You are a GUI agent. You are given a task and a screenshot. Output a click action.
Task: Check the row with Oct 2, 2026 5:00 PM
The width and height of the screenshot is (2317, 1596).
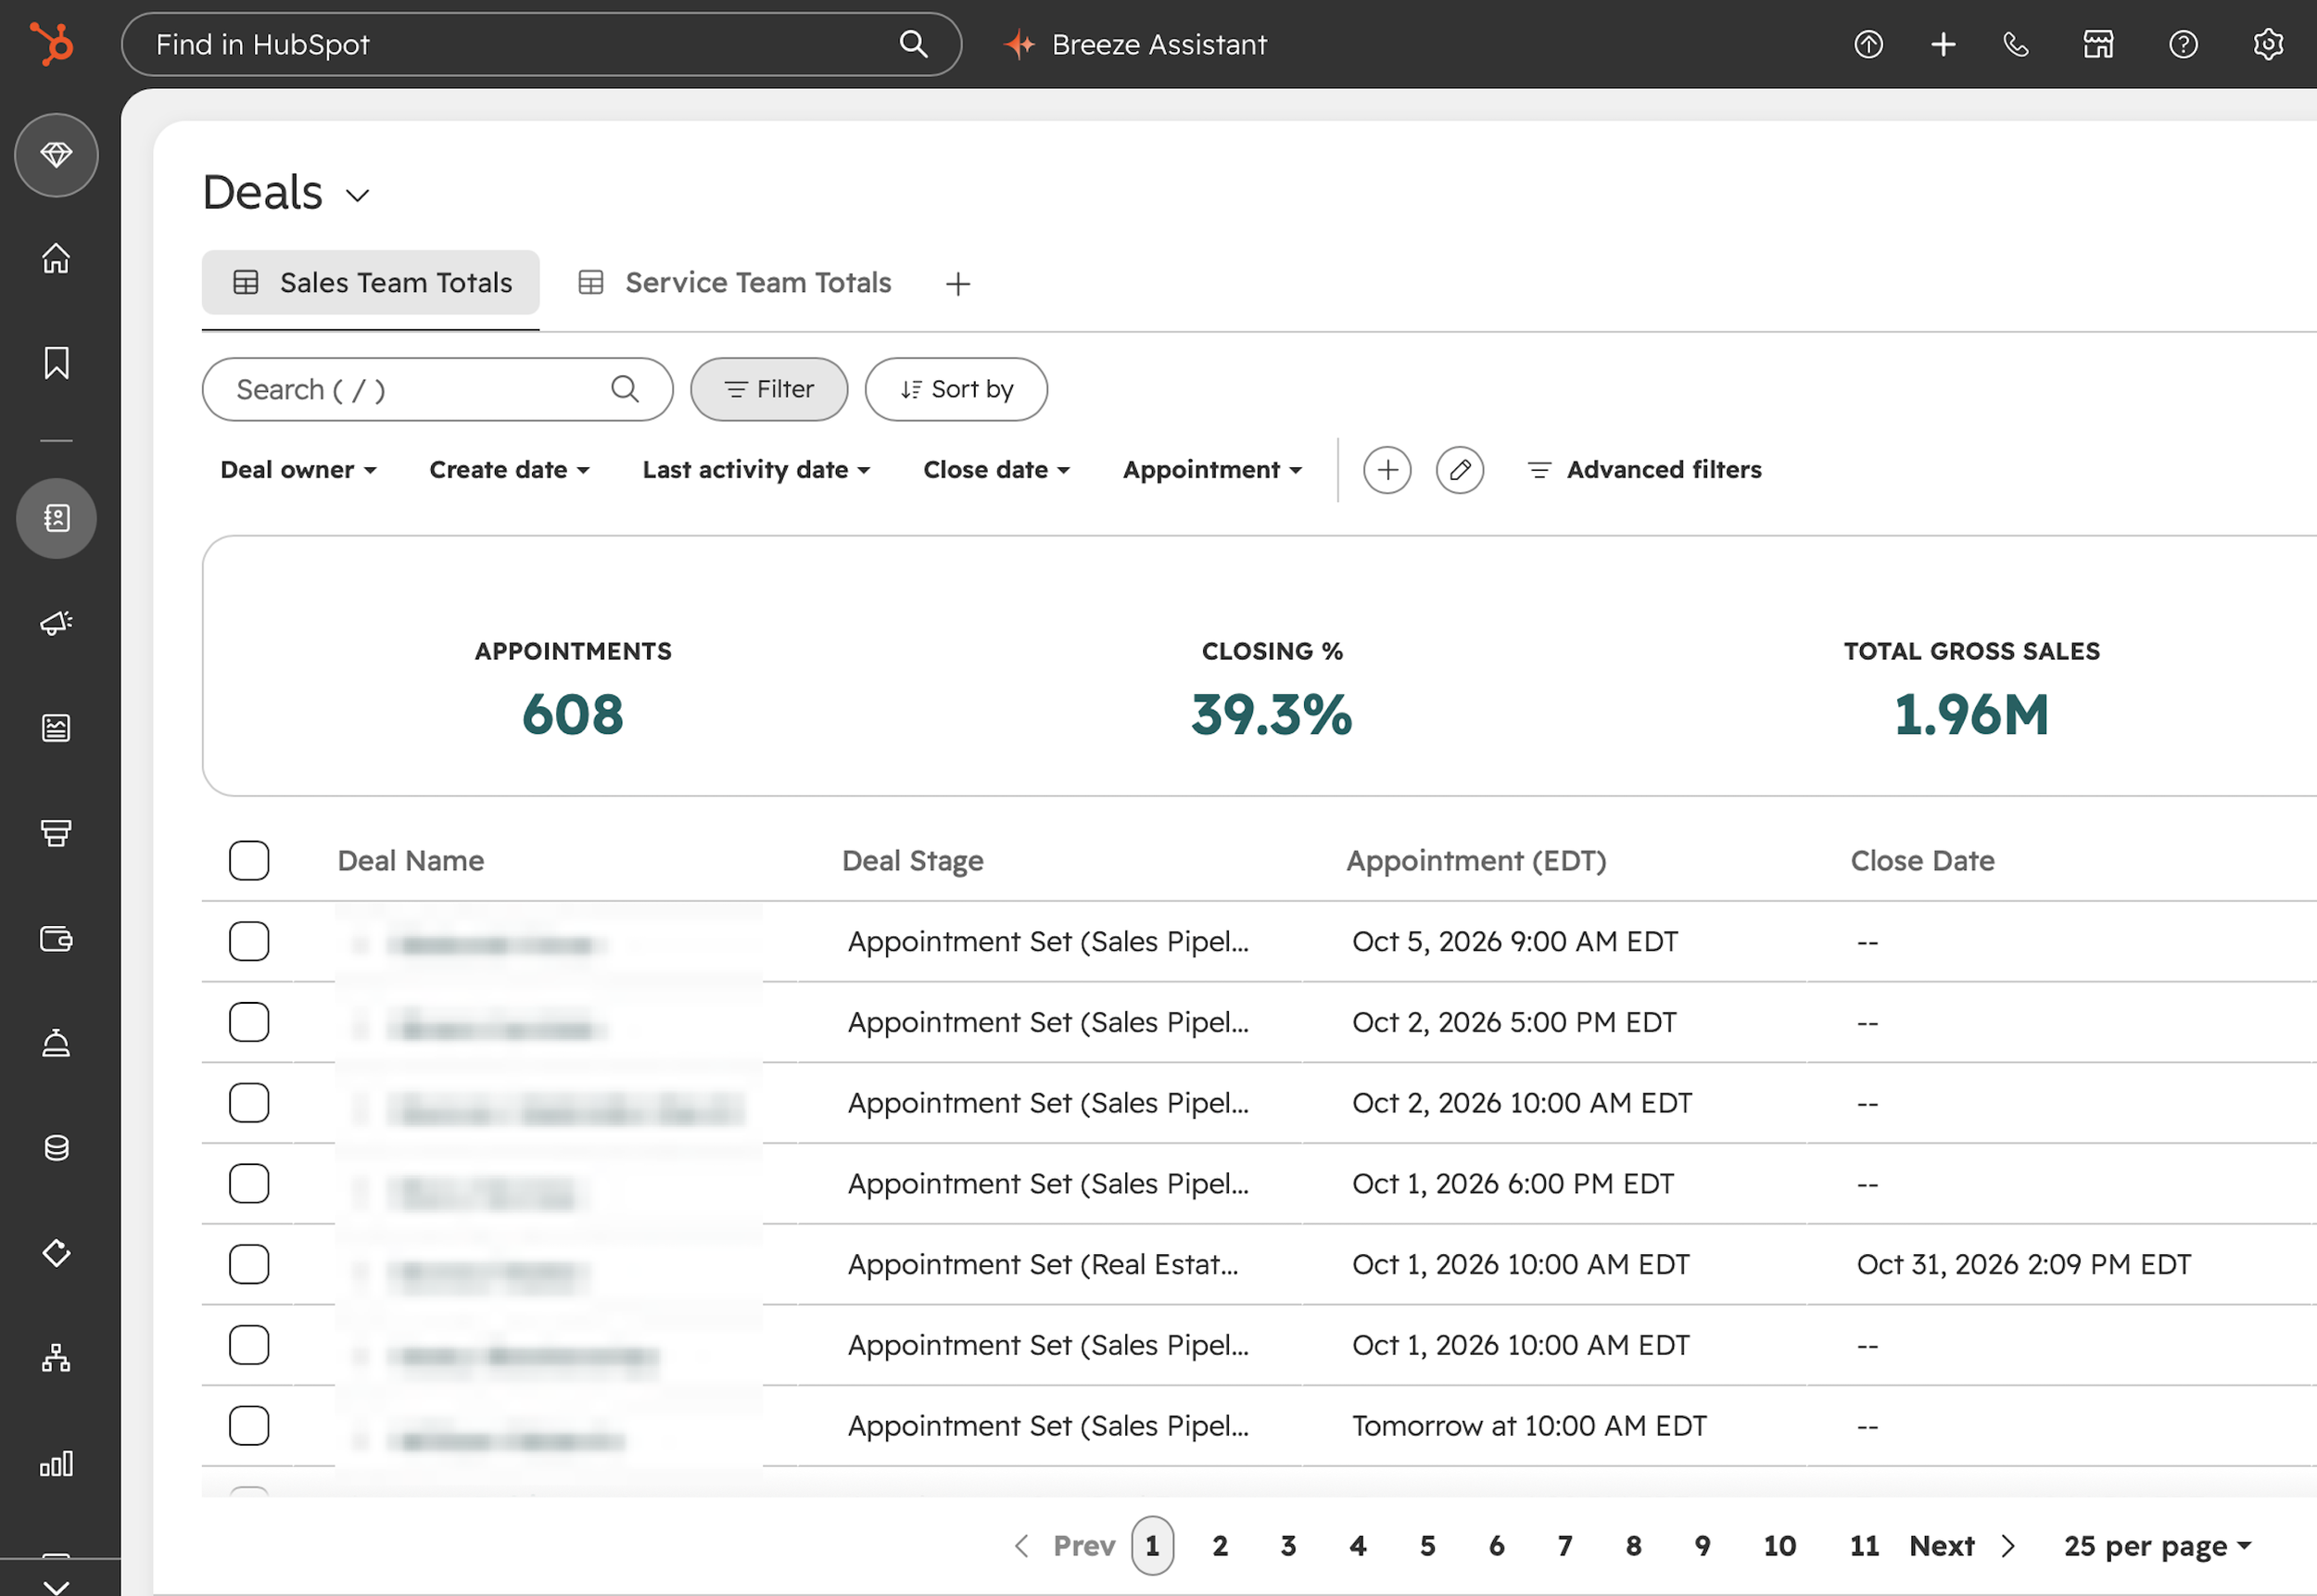coord(249,1022)
